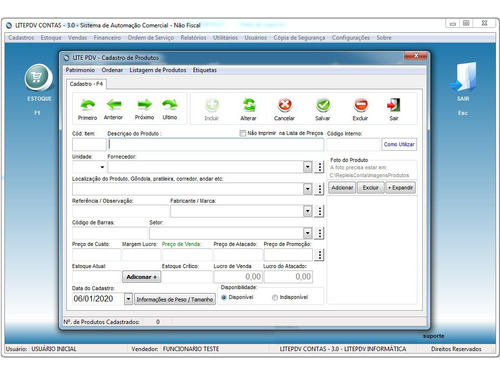The image size is (500, 375).
Task: Open extra options beside Localização field
Action: click(319, 189)
